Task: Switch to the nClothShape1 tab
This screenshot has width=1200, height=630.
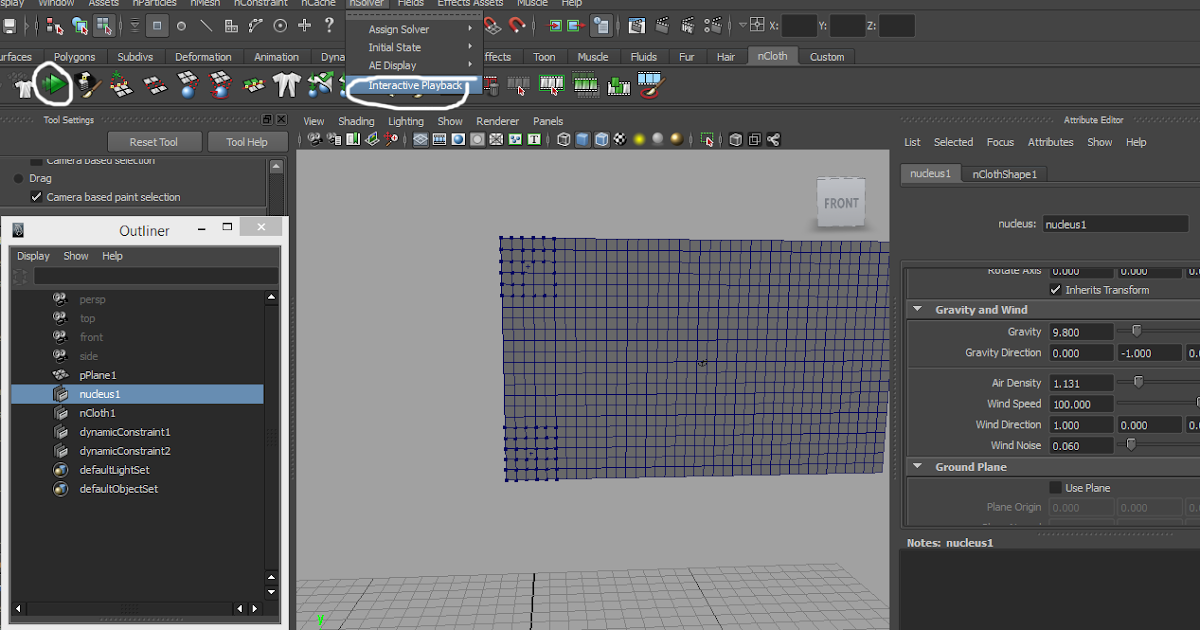Action: [x=1005, y=174]
